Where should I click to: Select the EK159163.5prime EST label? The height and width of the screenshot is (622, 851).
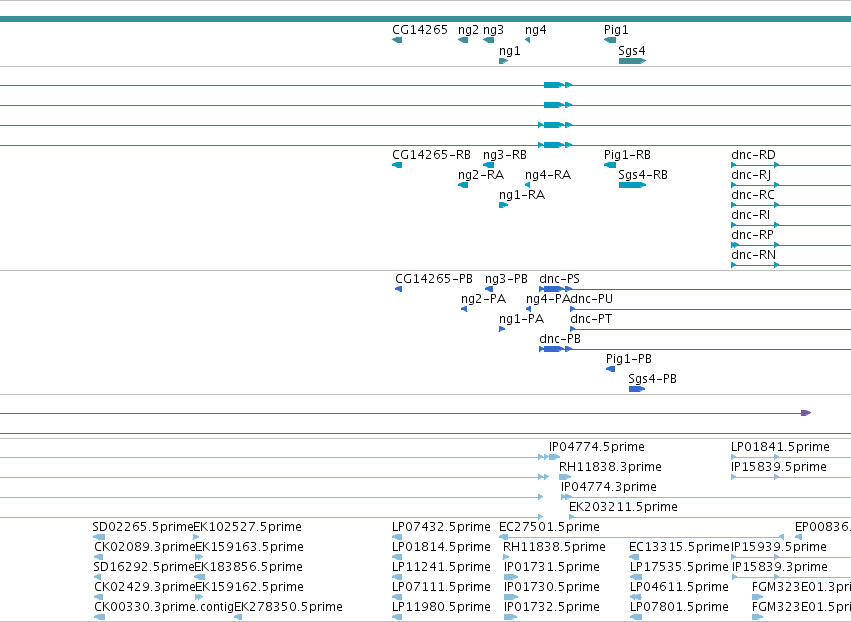(249, 547)
